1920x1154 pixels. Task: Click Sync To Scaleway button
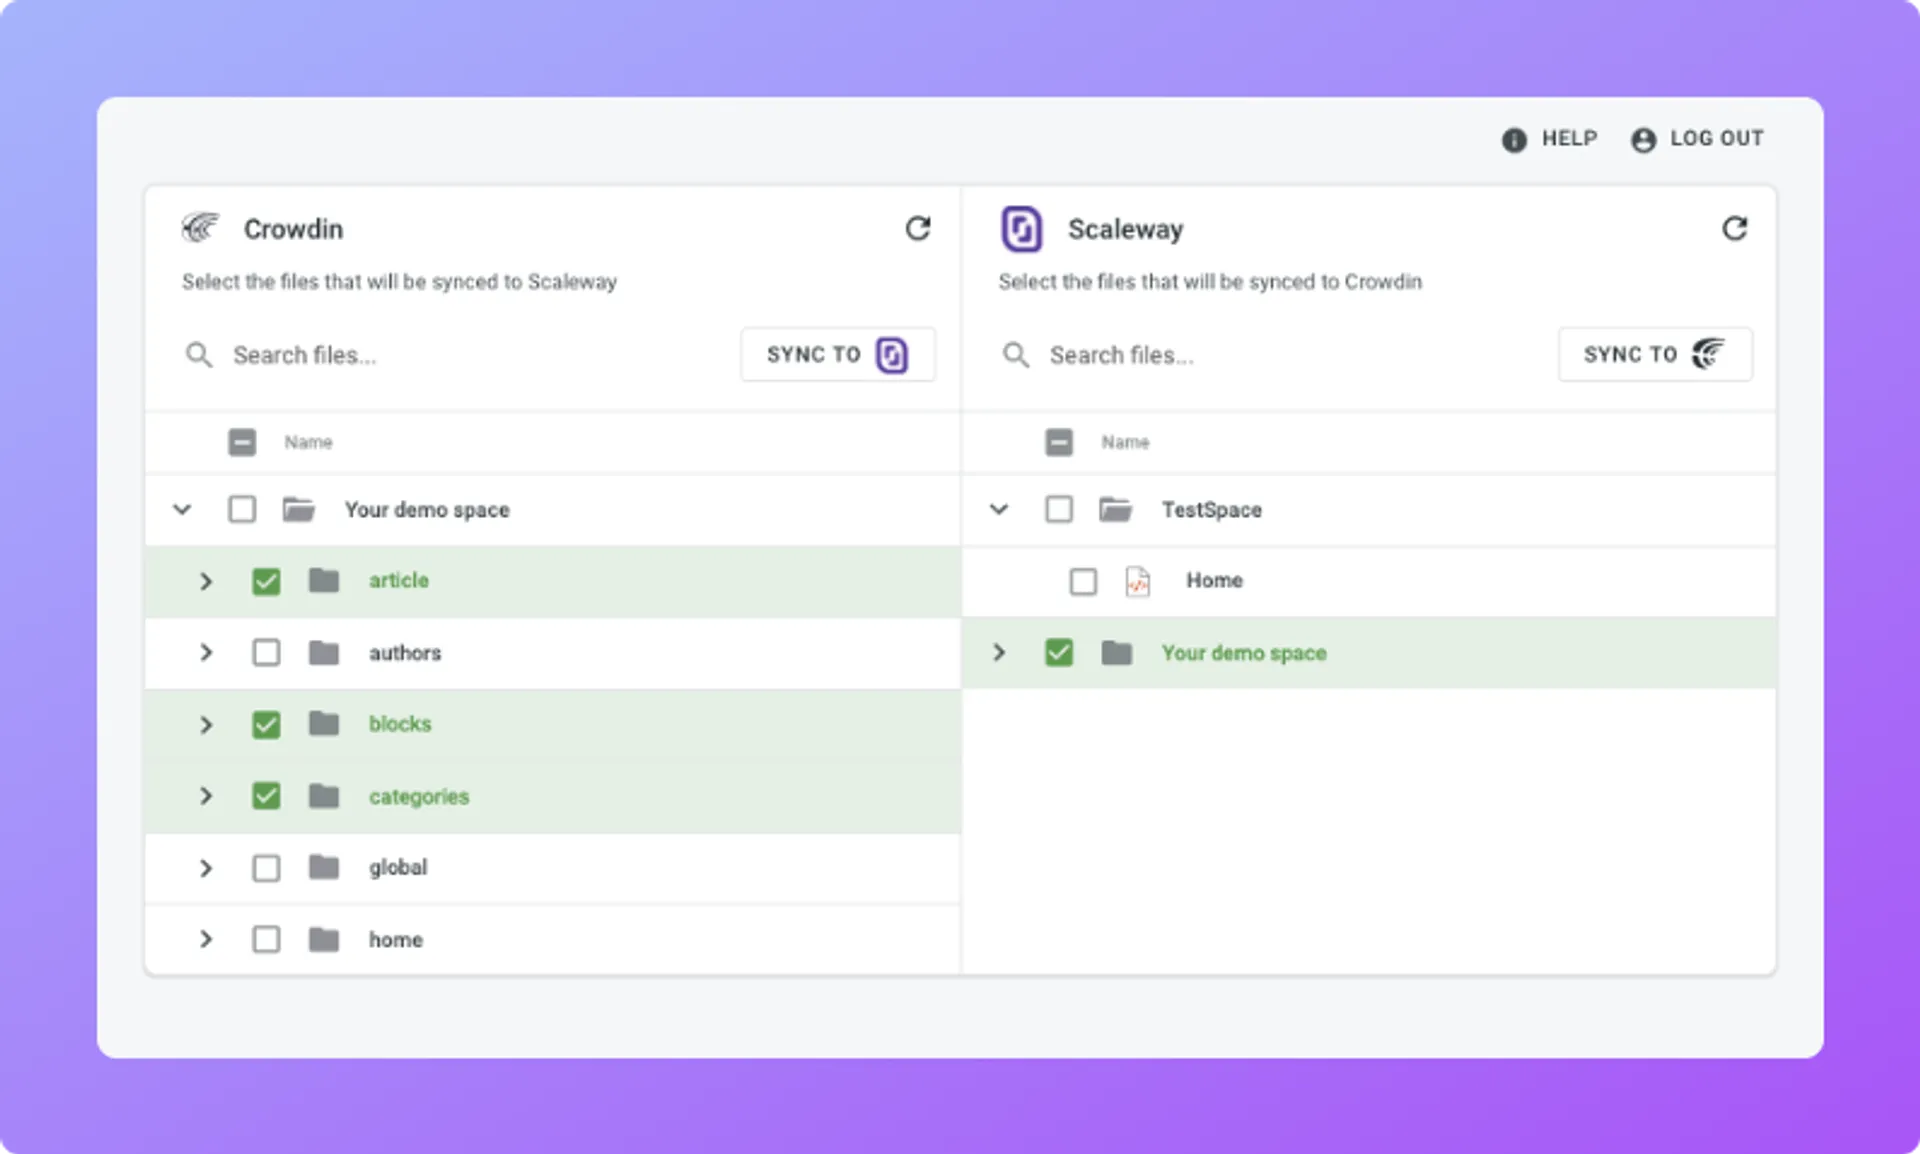(x=838, y=354)
